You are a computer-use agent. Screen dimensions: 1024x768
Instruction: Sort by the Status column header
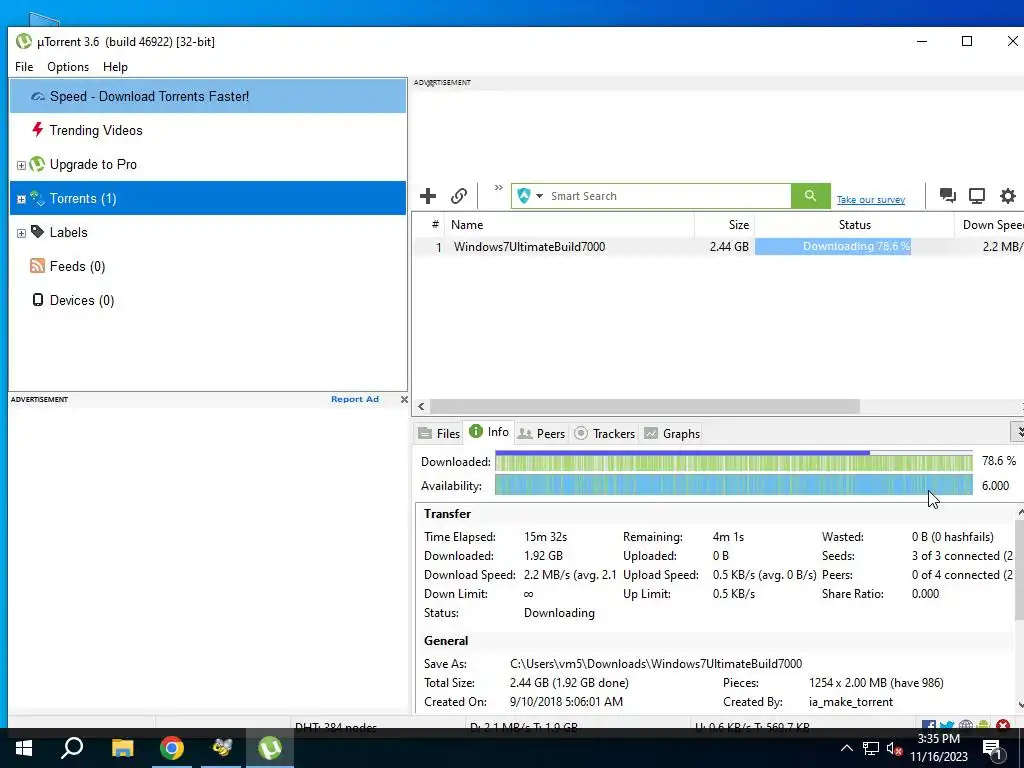tap(854, 225)
